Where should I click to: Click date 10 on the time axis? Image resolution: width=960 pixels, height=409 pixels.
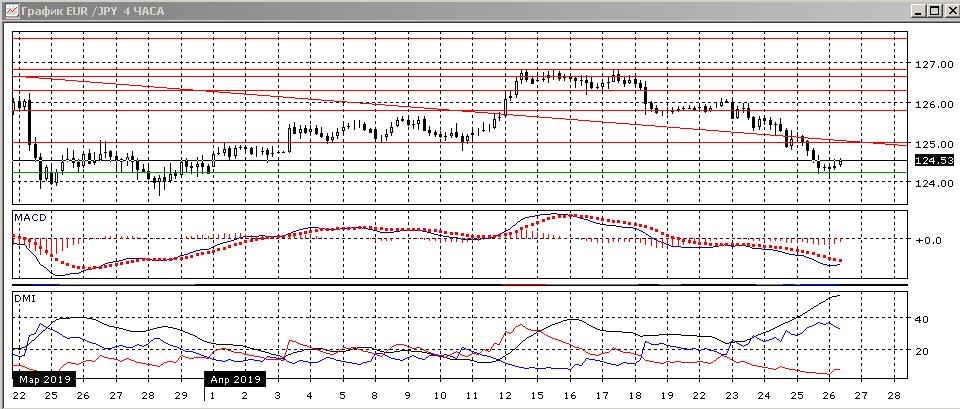[439, 396]
